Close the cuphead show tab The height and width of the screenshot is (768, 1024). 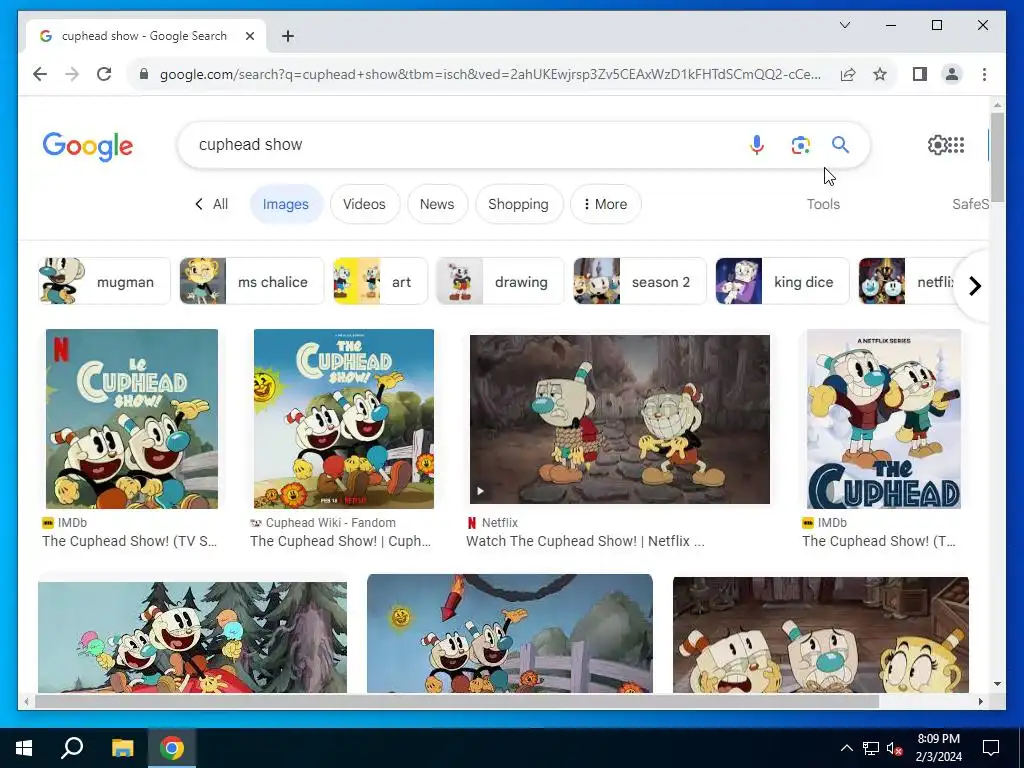tap(249, 36)
